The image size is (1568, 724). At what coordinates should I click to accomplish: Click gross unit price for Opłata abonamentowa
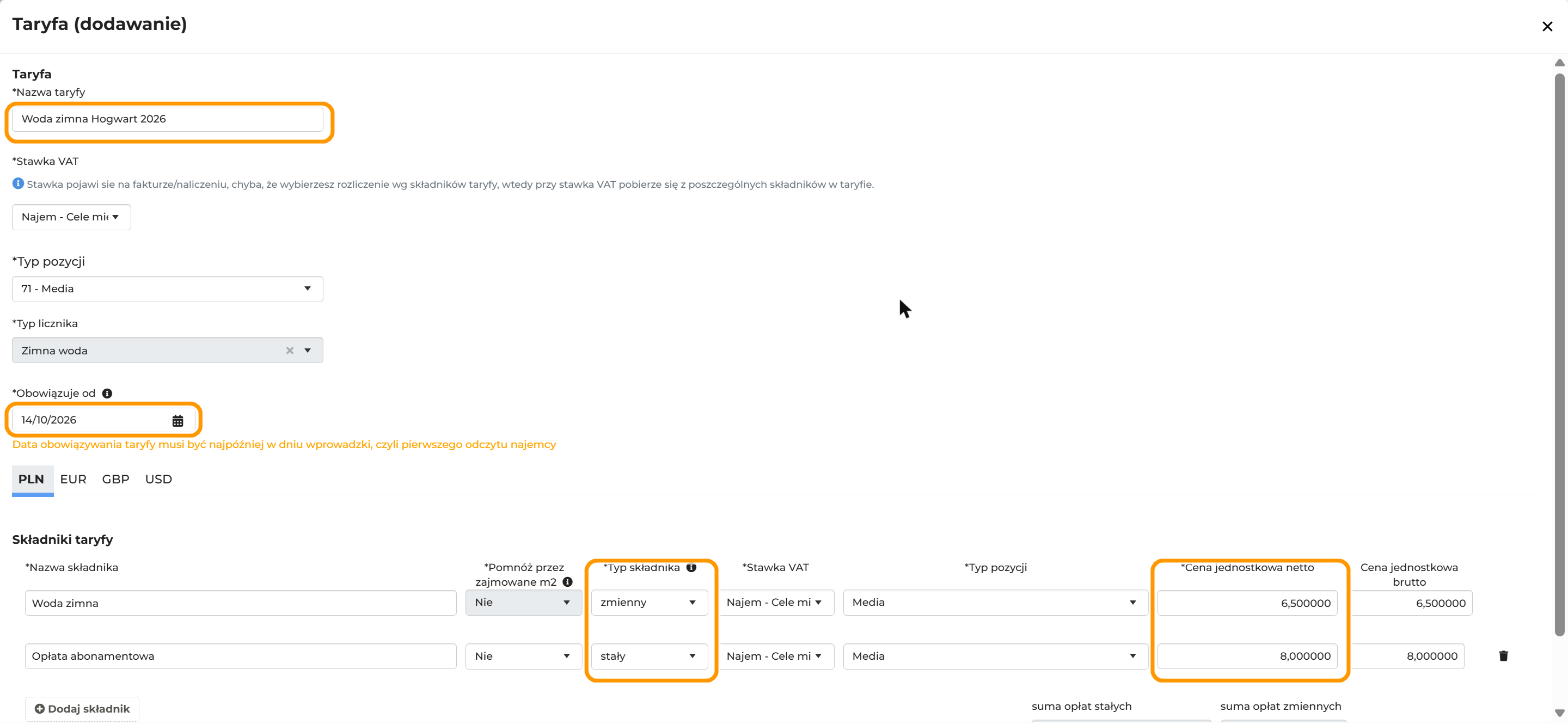coord(1408,656)
